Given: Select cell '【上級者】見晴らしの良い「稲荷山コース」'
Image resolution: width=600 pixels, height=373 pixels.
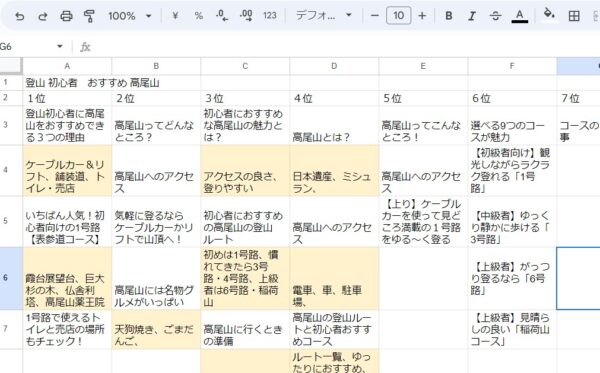Looking at the screenshot, I should (512, 329).
